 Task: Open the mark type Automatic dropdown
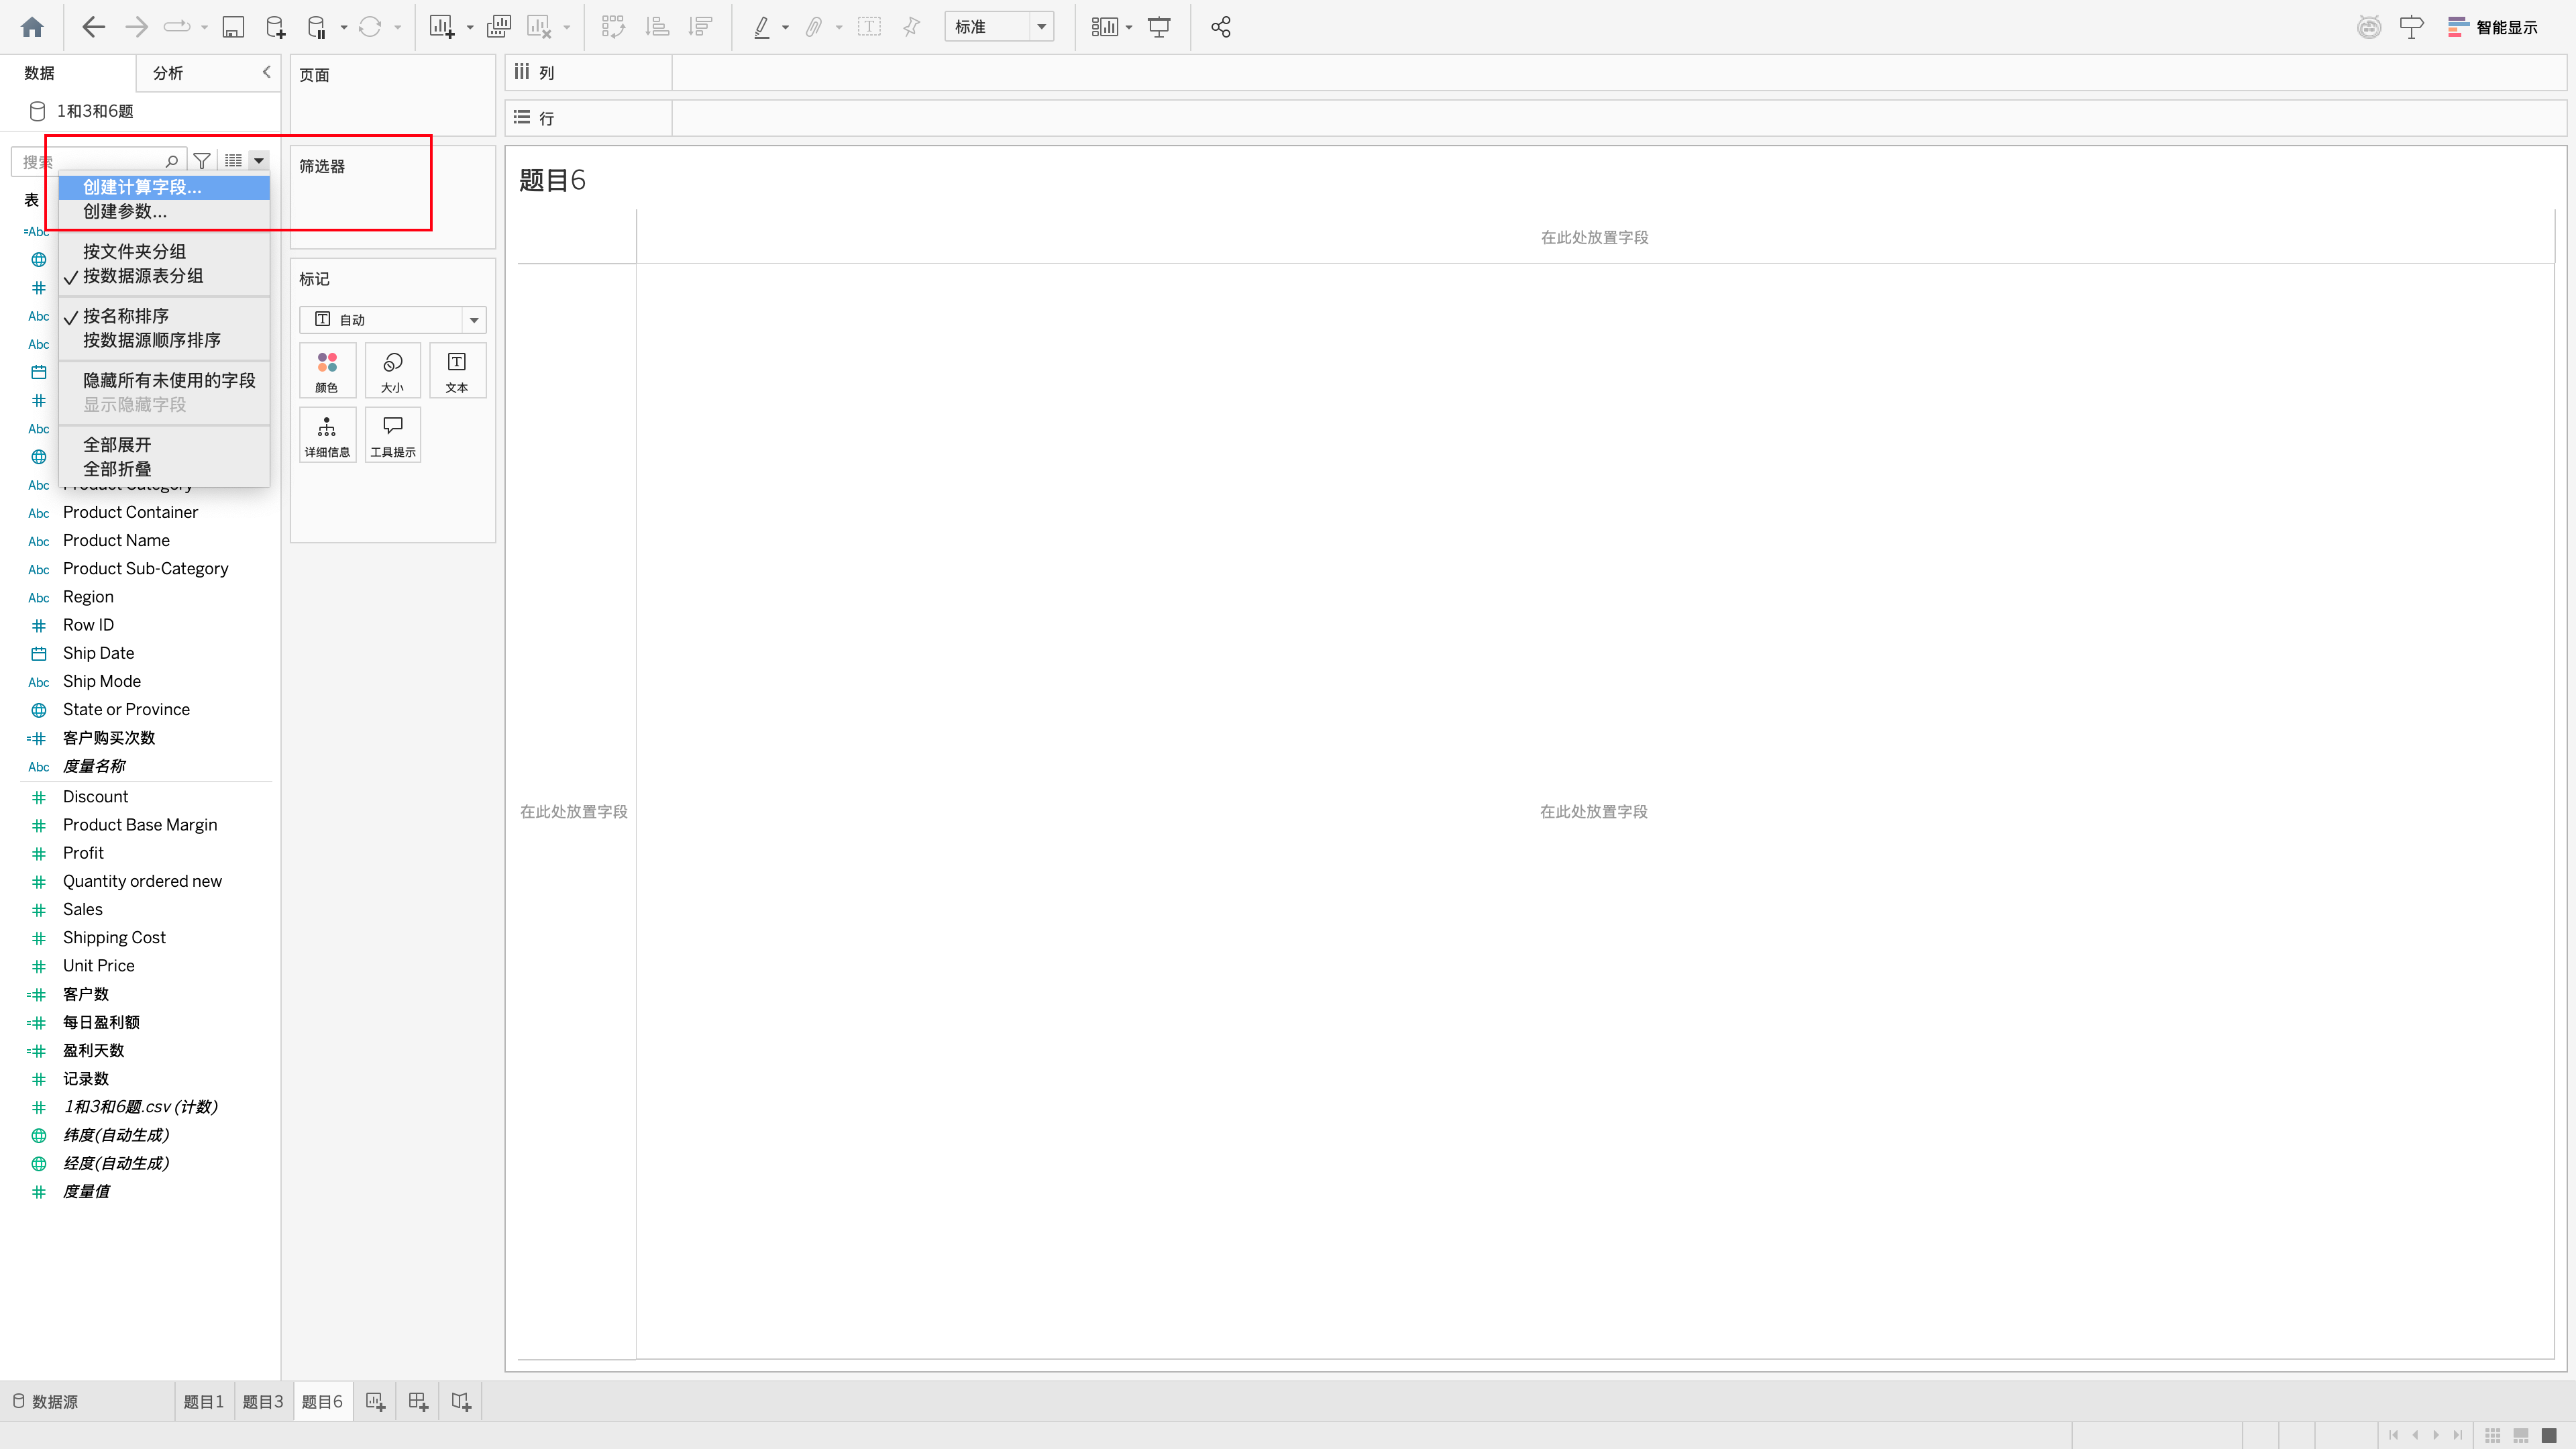pyautogui.click(x=392, y=320)
